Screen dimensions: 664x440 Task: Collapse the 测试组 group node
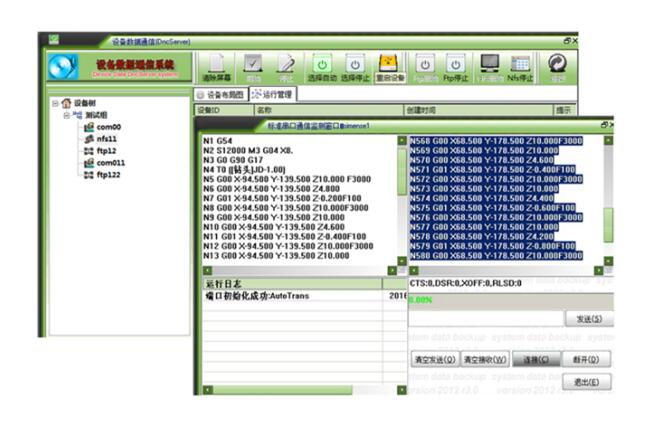[66, 115]
